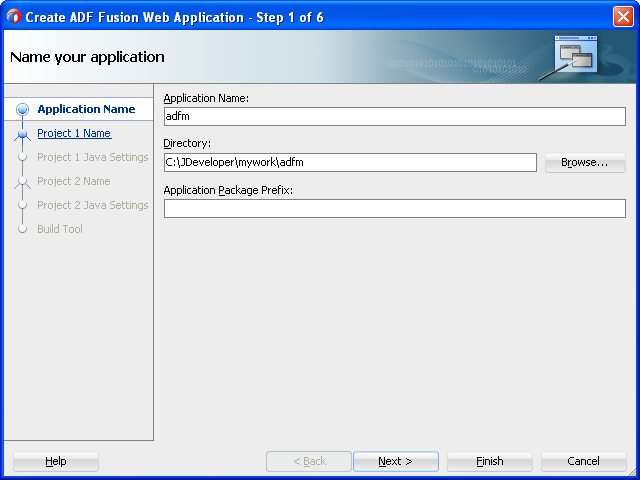Click the 'Name your application' heading

pos(87,57)
